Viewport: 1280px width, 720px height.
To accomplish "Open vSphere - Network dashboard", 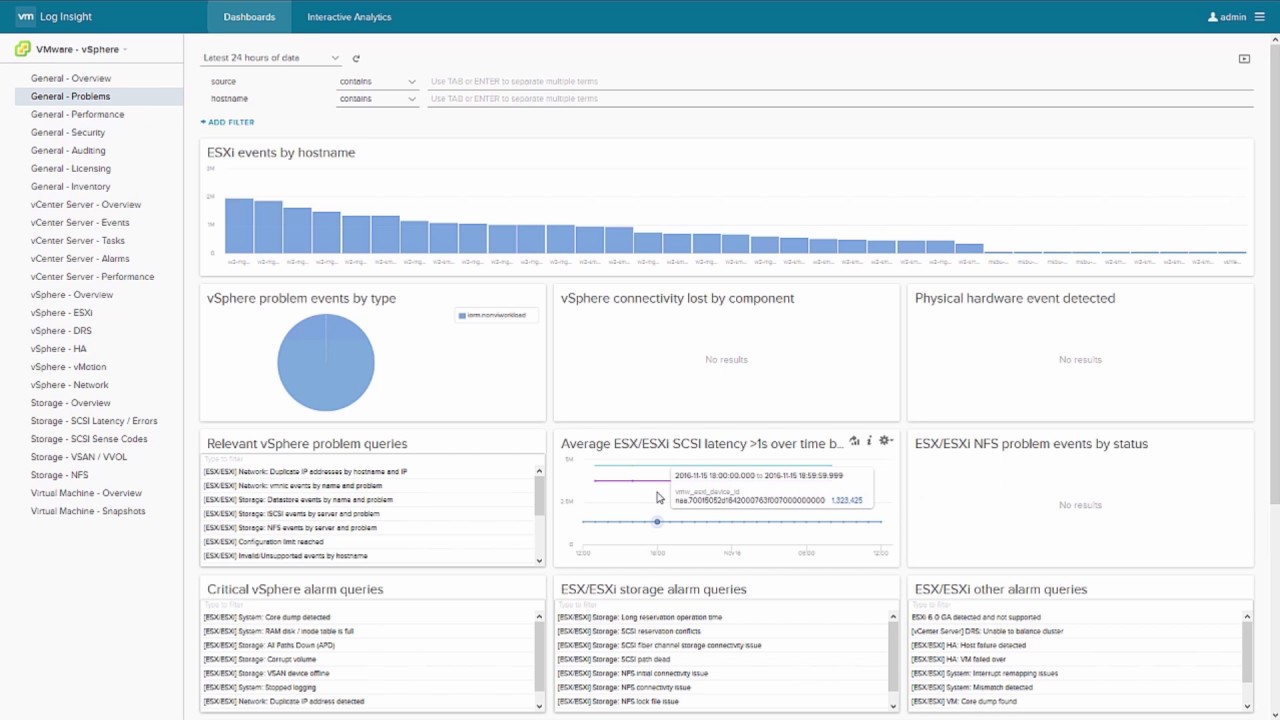I will [70, 385].
